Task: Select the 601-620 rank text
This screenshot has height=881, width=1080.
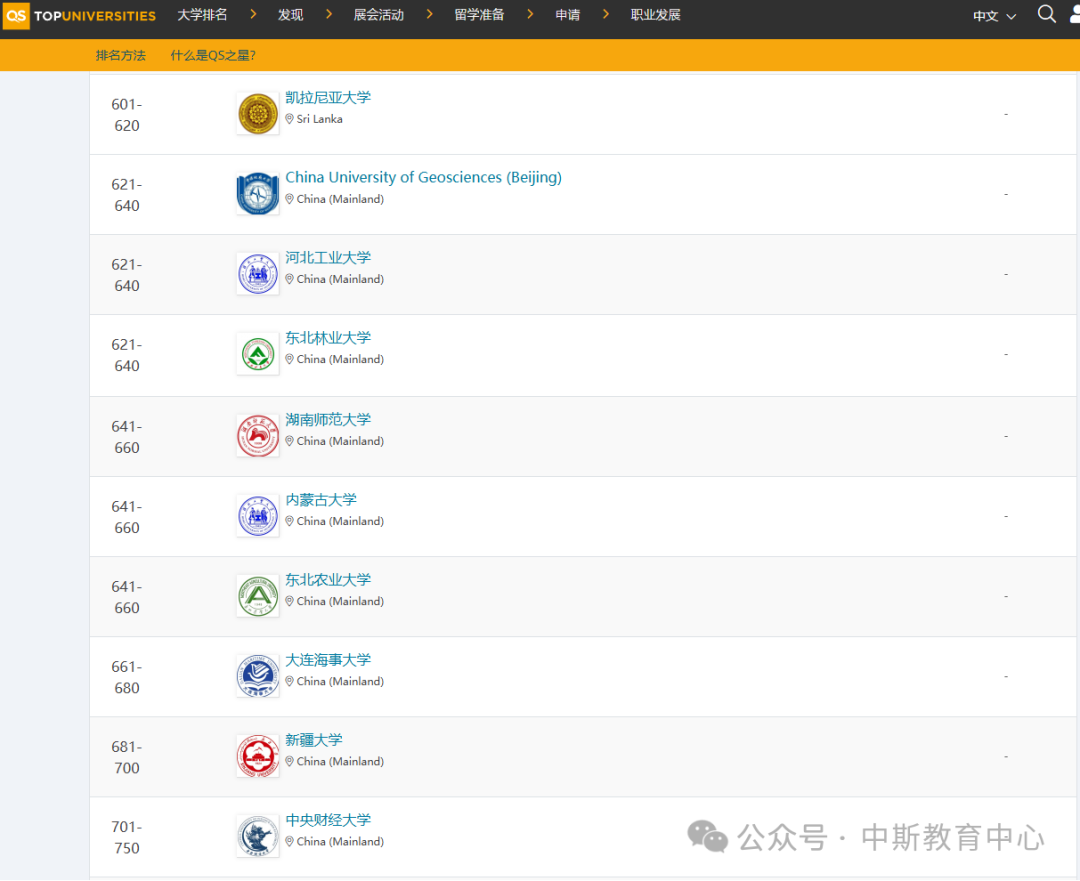Action: click(127, 115)
